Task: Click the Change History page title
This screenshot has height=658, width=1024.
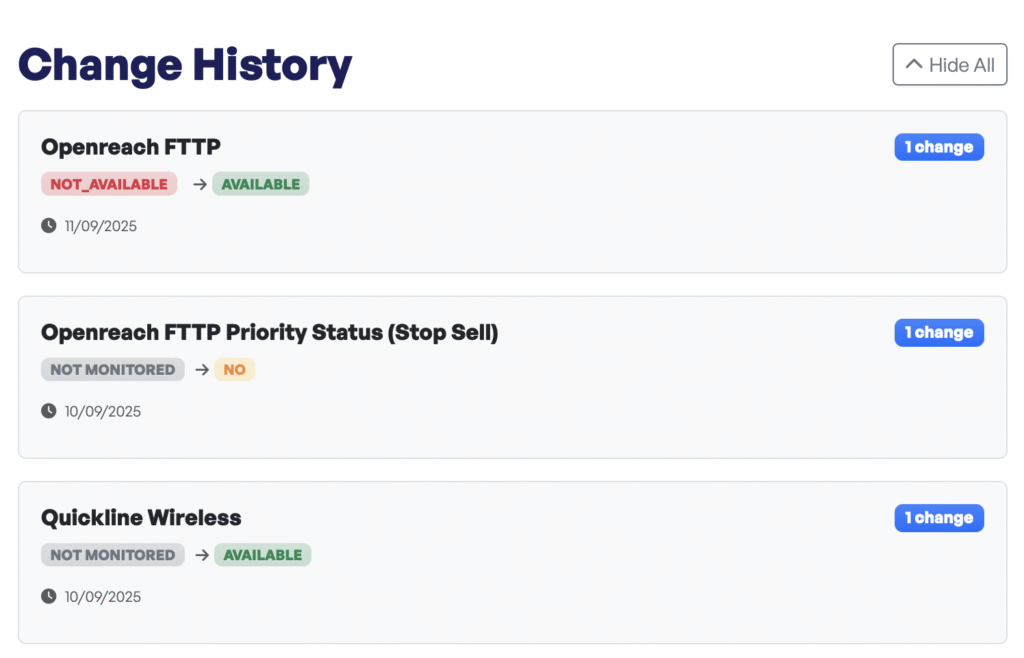Action: [x=184, y=64]
